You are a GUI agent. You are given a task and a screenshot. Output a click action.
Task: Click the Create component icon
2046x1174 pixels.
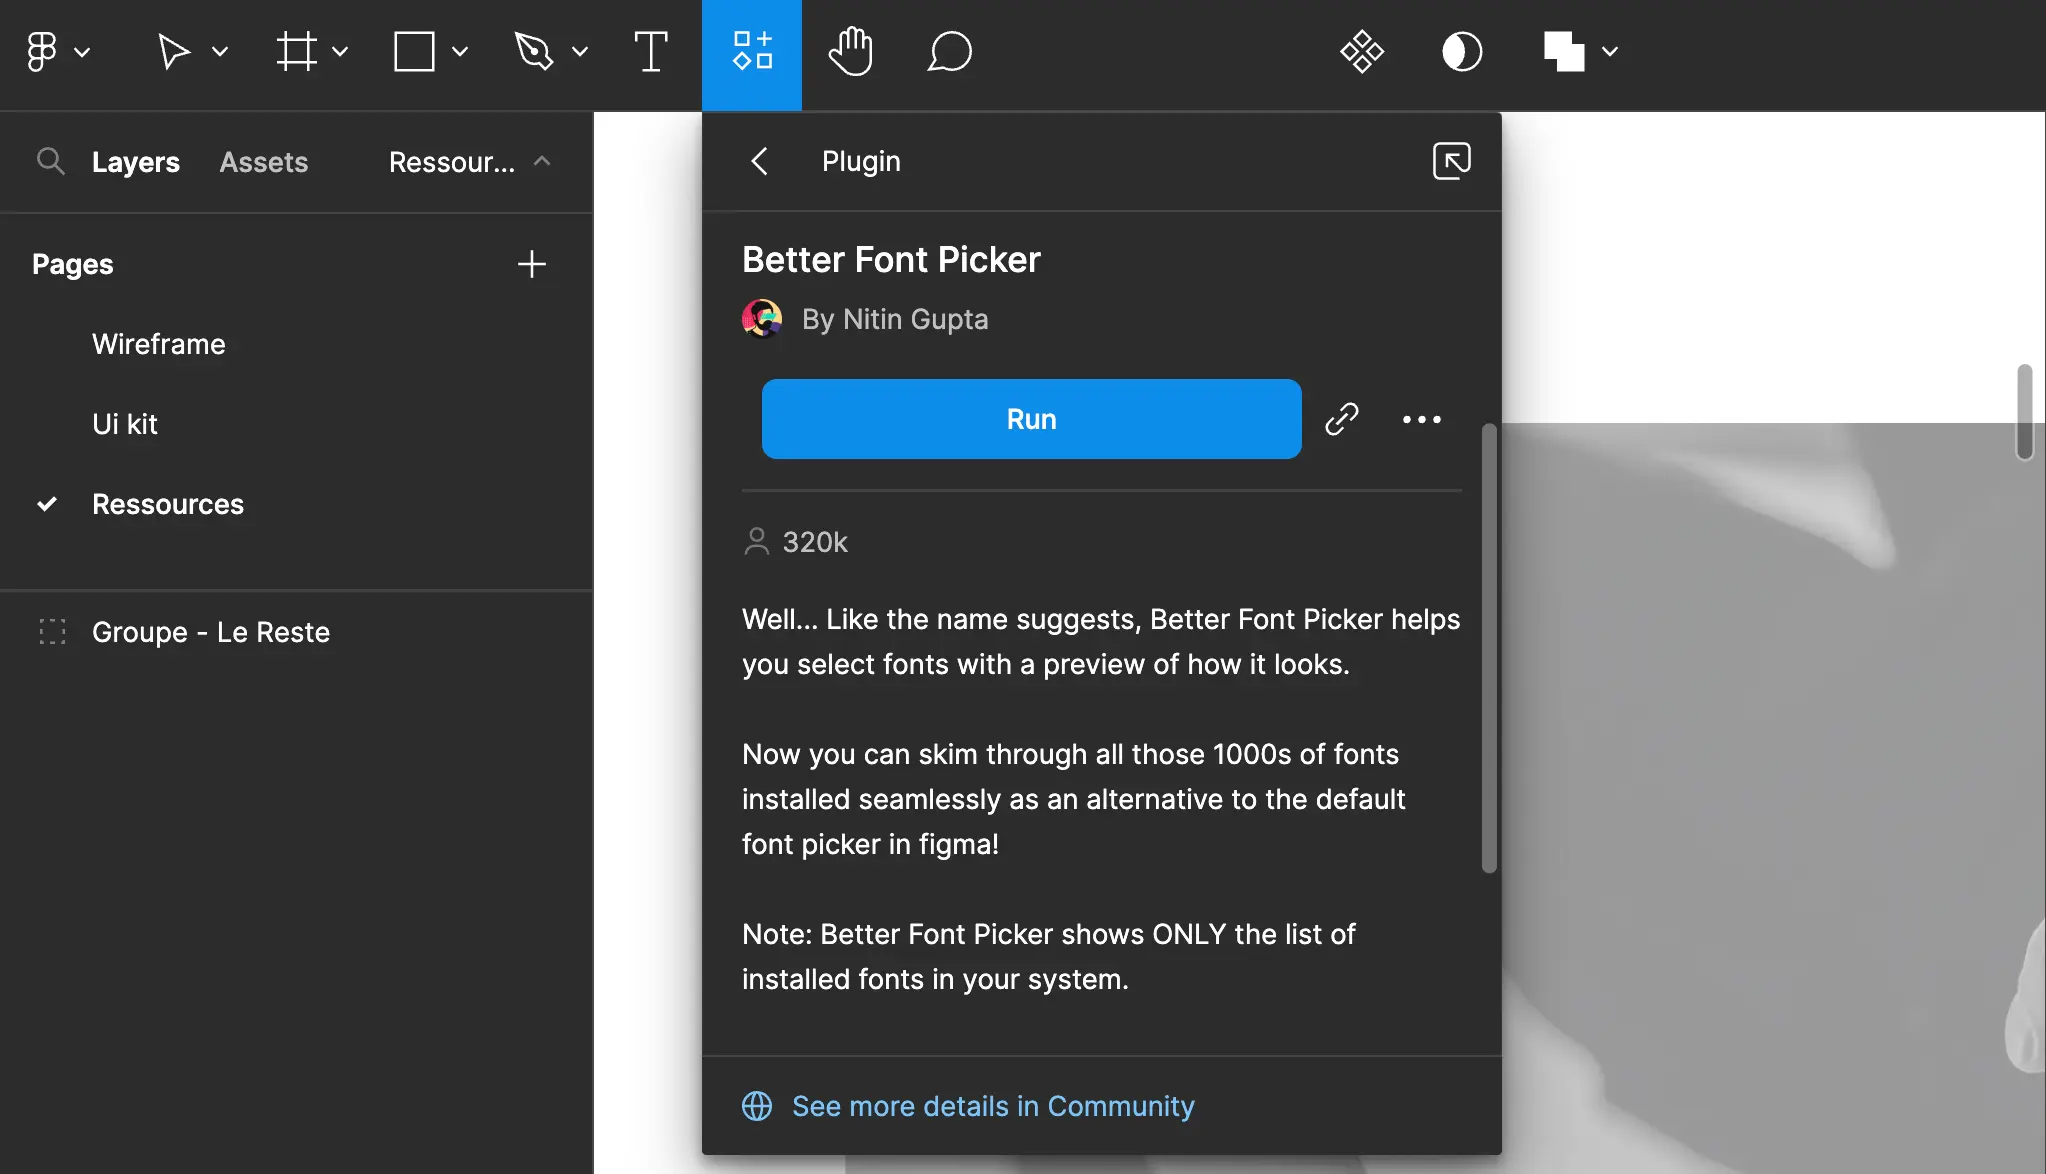pos(1362,52)
